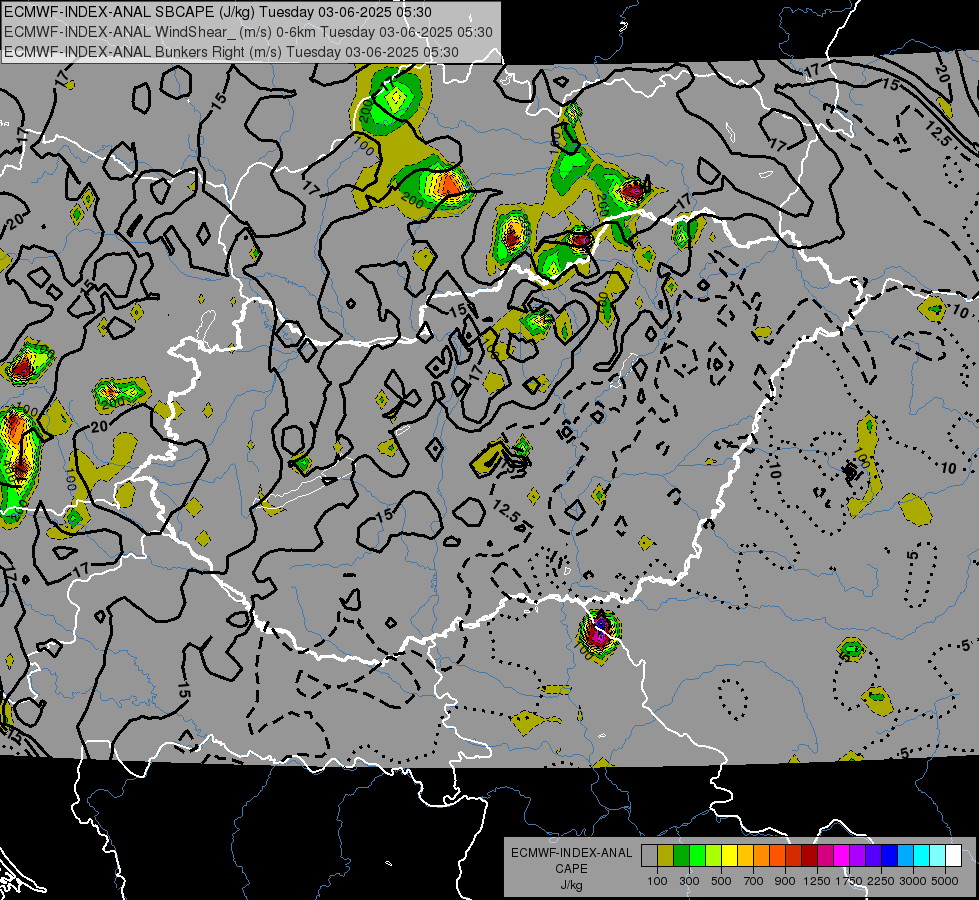Click the "1750" legend value
979x900 pixels.
pos(849,881)
